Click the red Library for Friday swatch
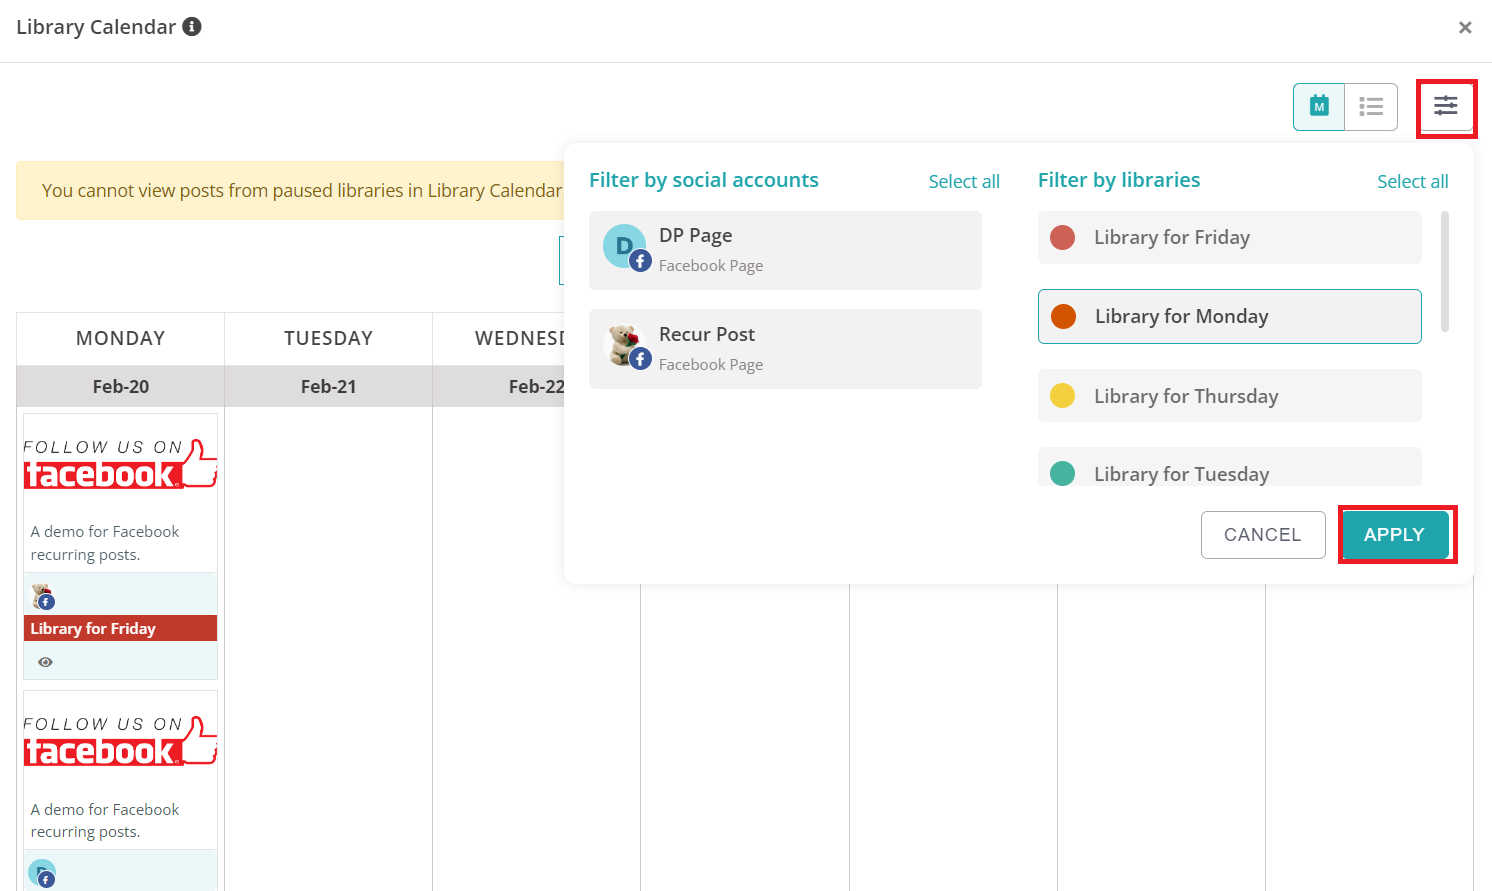The height and width of the screenshot is (891, 1492). 1063,237
